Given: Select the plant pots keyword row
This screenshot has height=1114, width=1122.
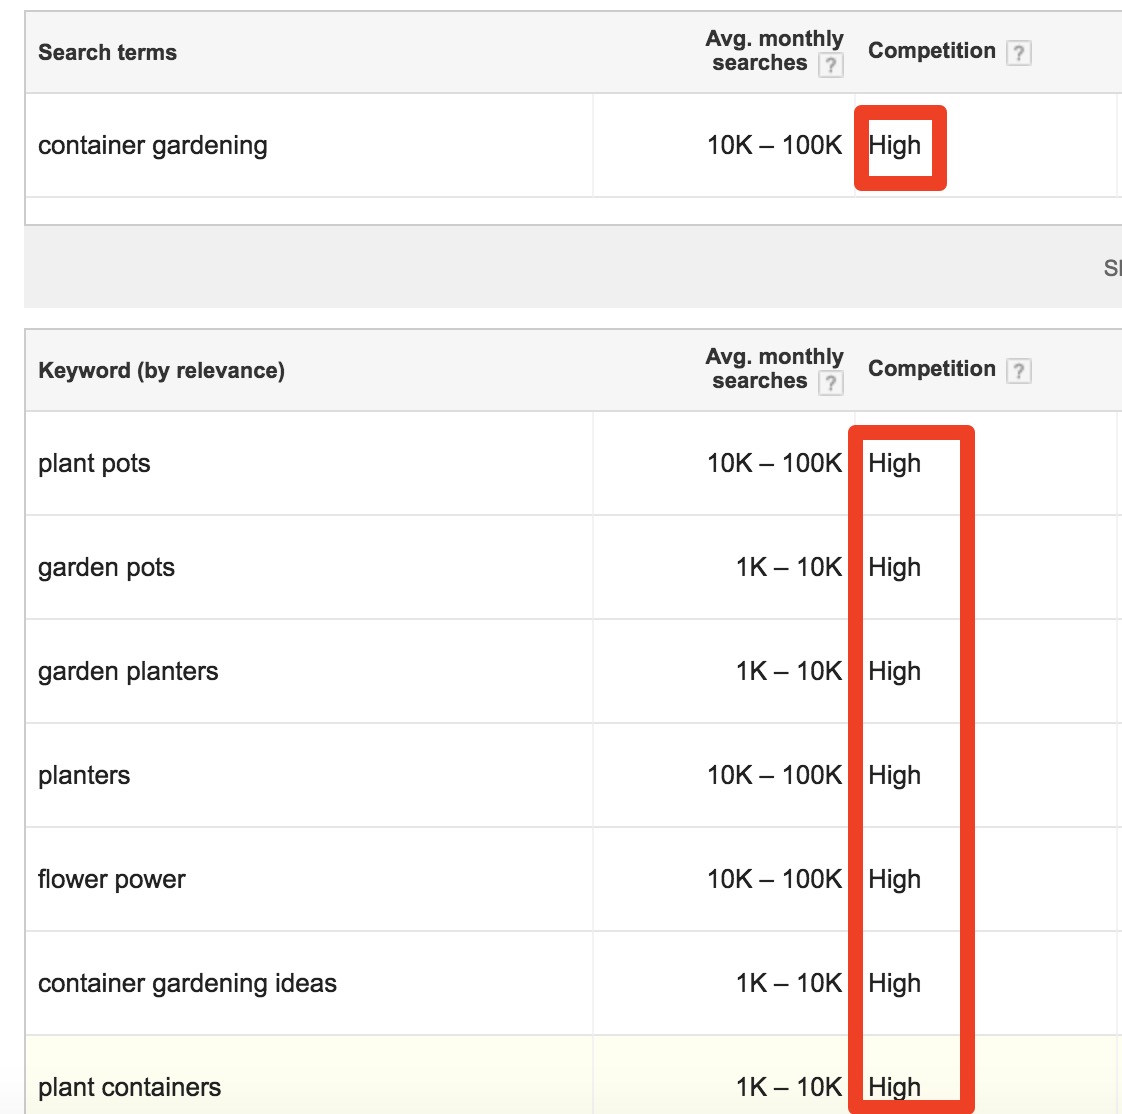Looking at the screenshot, I should pos(93,463).
